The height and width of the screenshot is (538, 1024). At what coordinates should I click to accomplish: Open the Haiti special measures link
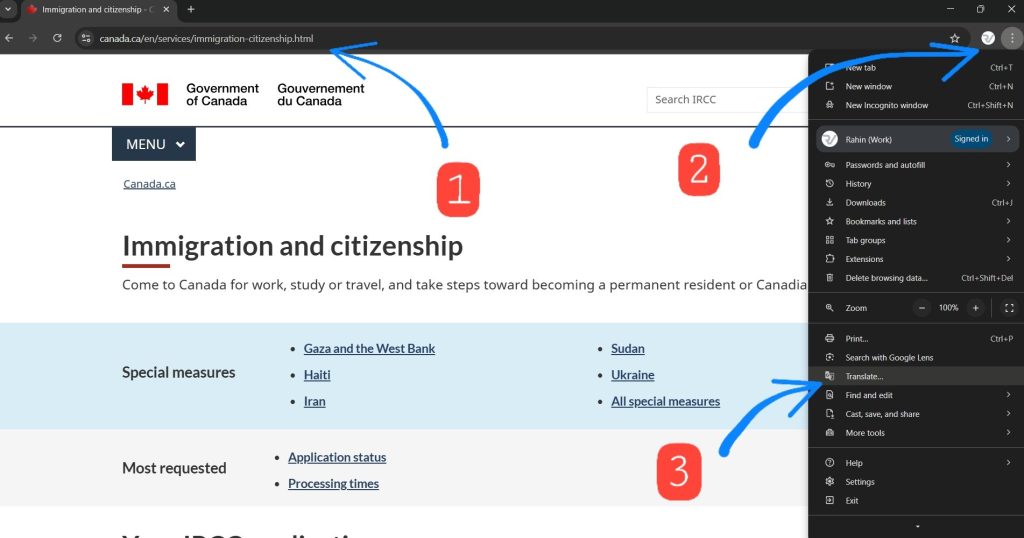pos(317,375)
